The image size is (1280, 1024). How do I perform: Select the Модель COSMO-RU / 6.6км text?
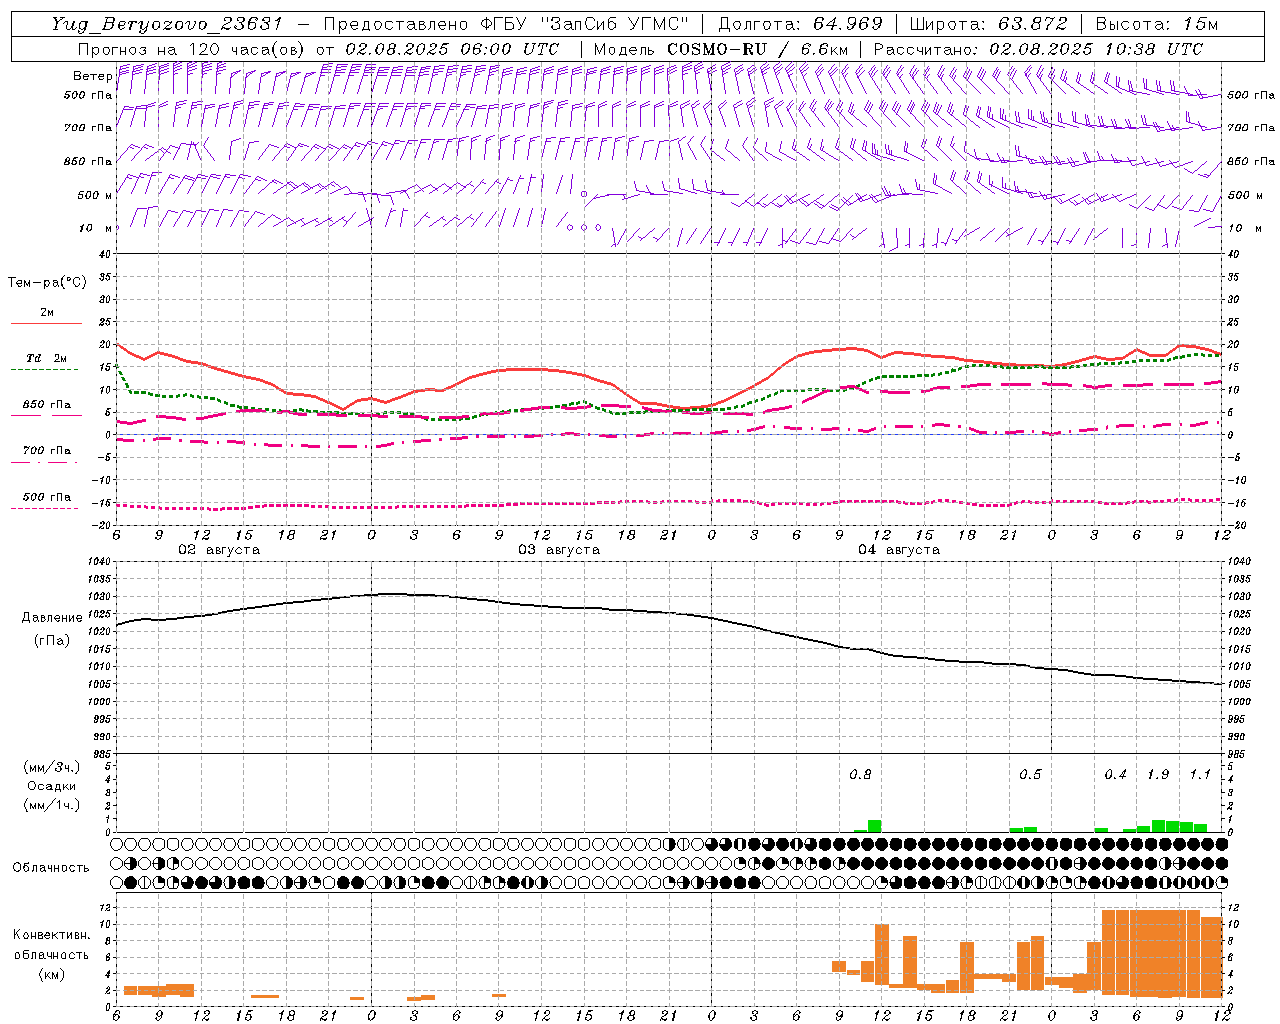721,49
